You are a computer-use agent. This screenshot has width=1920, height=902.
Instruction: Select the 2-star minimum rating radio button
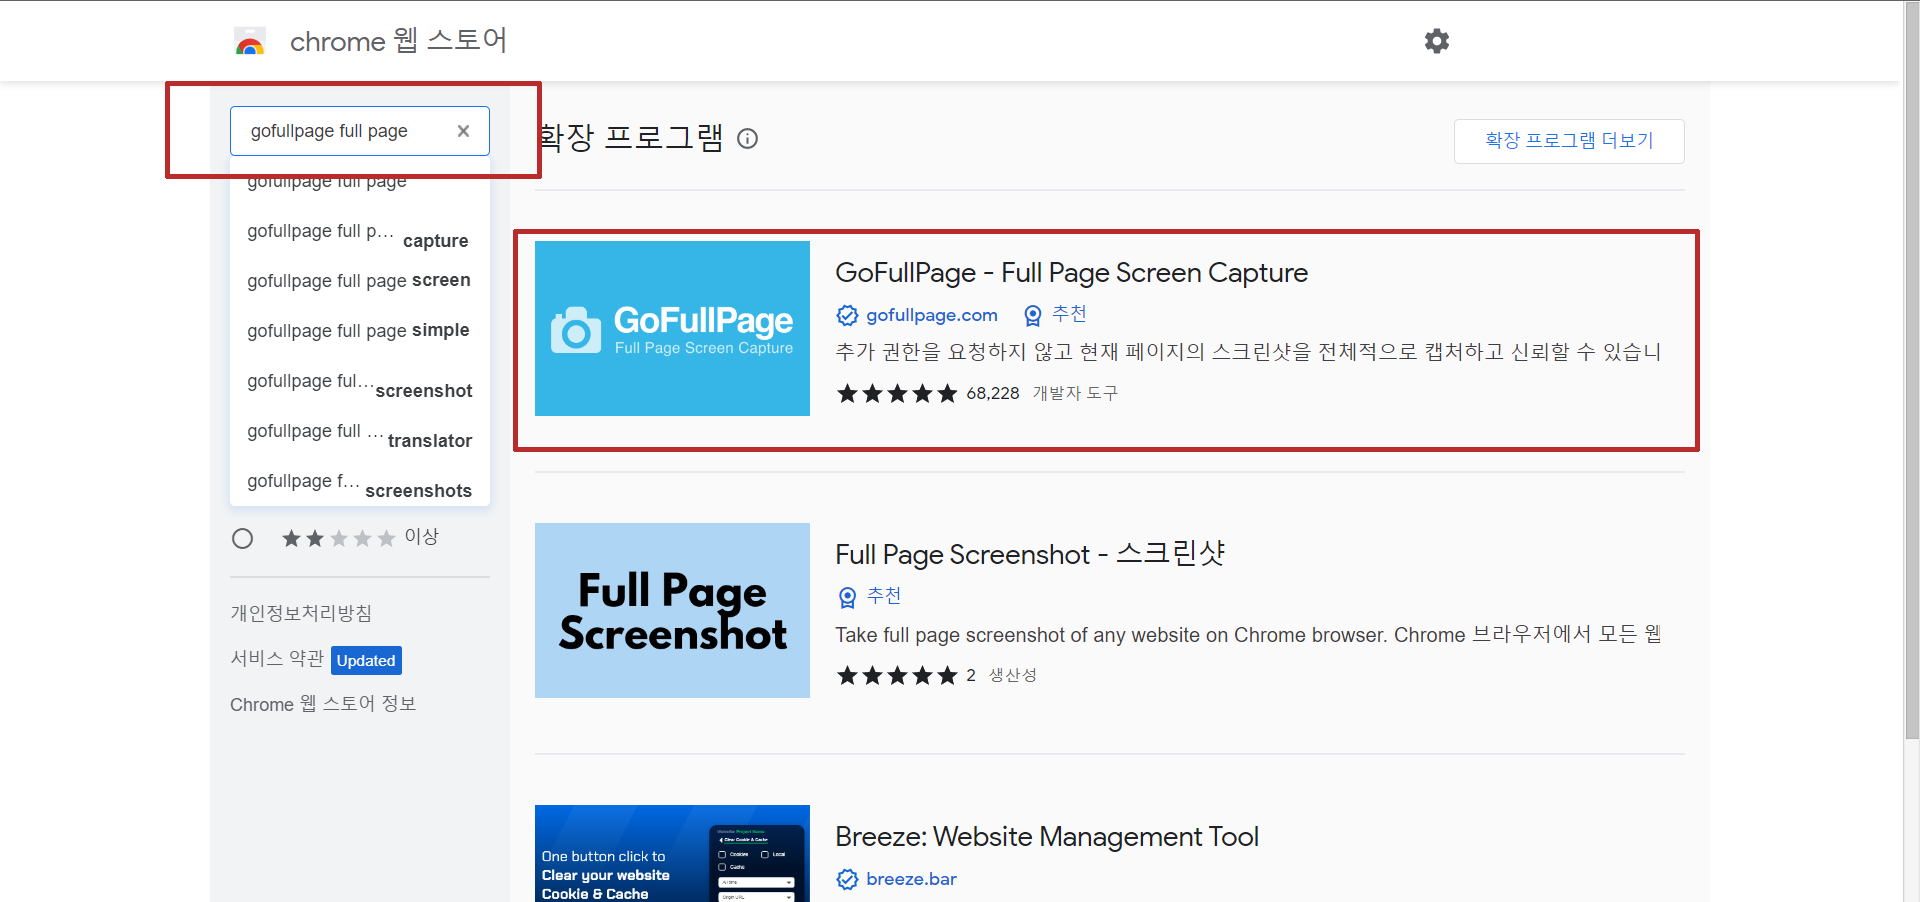[242, 538]
